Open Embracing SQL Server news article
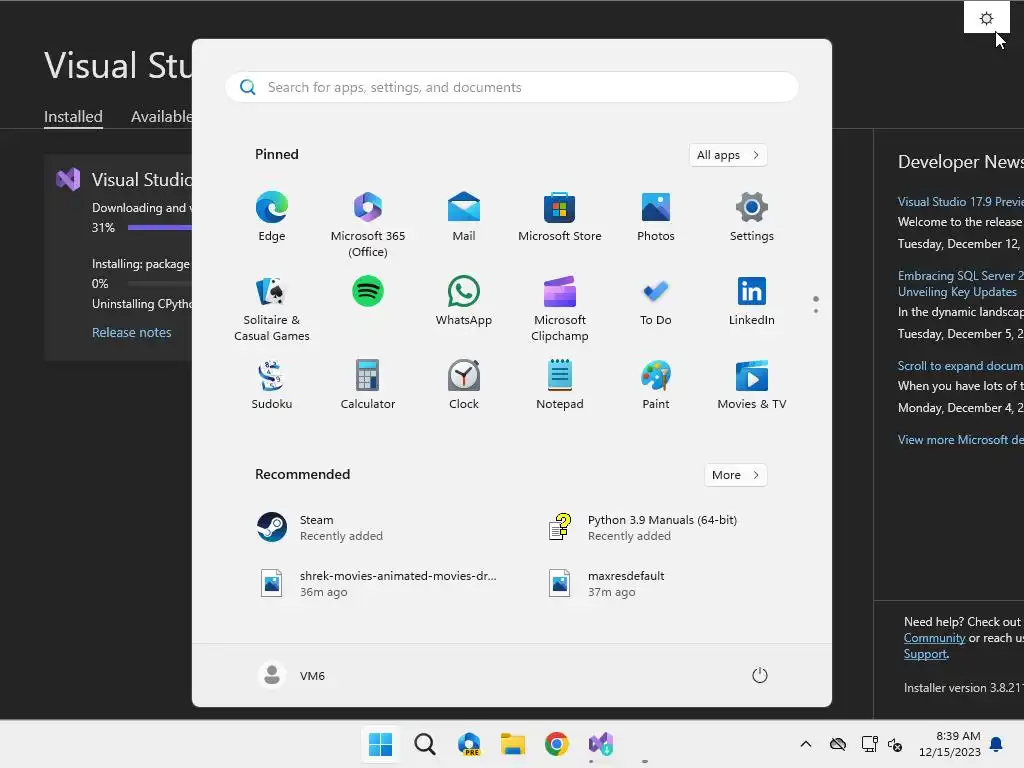Screen dimensions: 1024x768 point(960,283)
